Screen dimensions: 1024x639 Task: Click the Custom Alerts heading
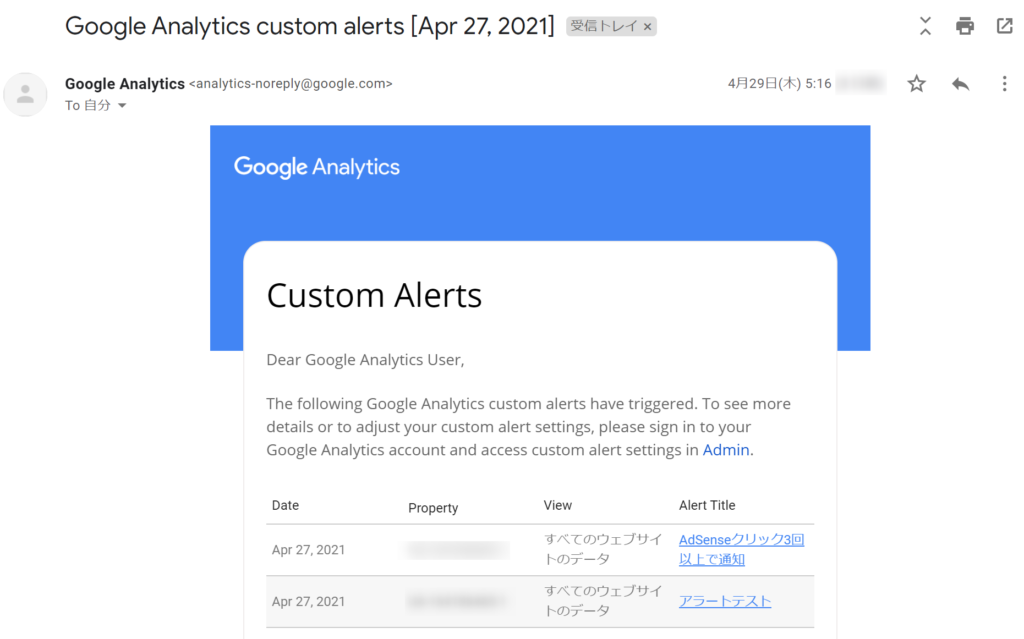click(374, 295)
